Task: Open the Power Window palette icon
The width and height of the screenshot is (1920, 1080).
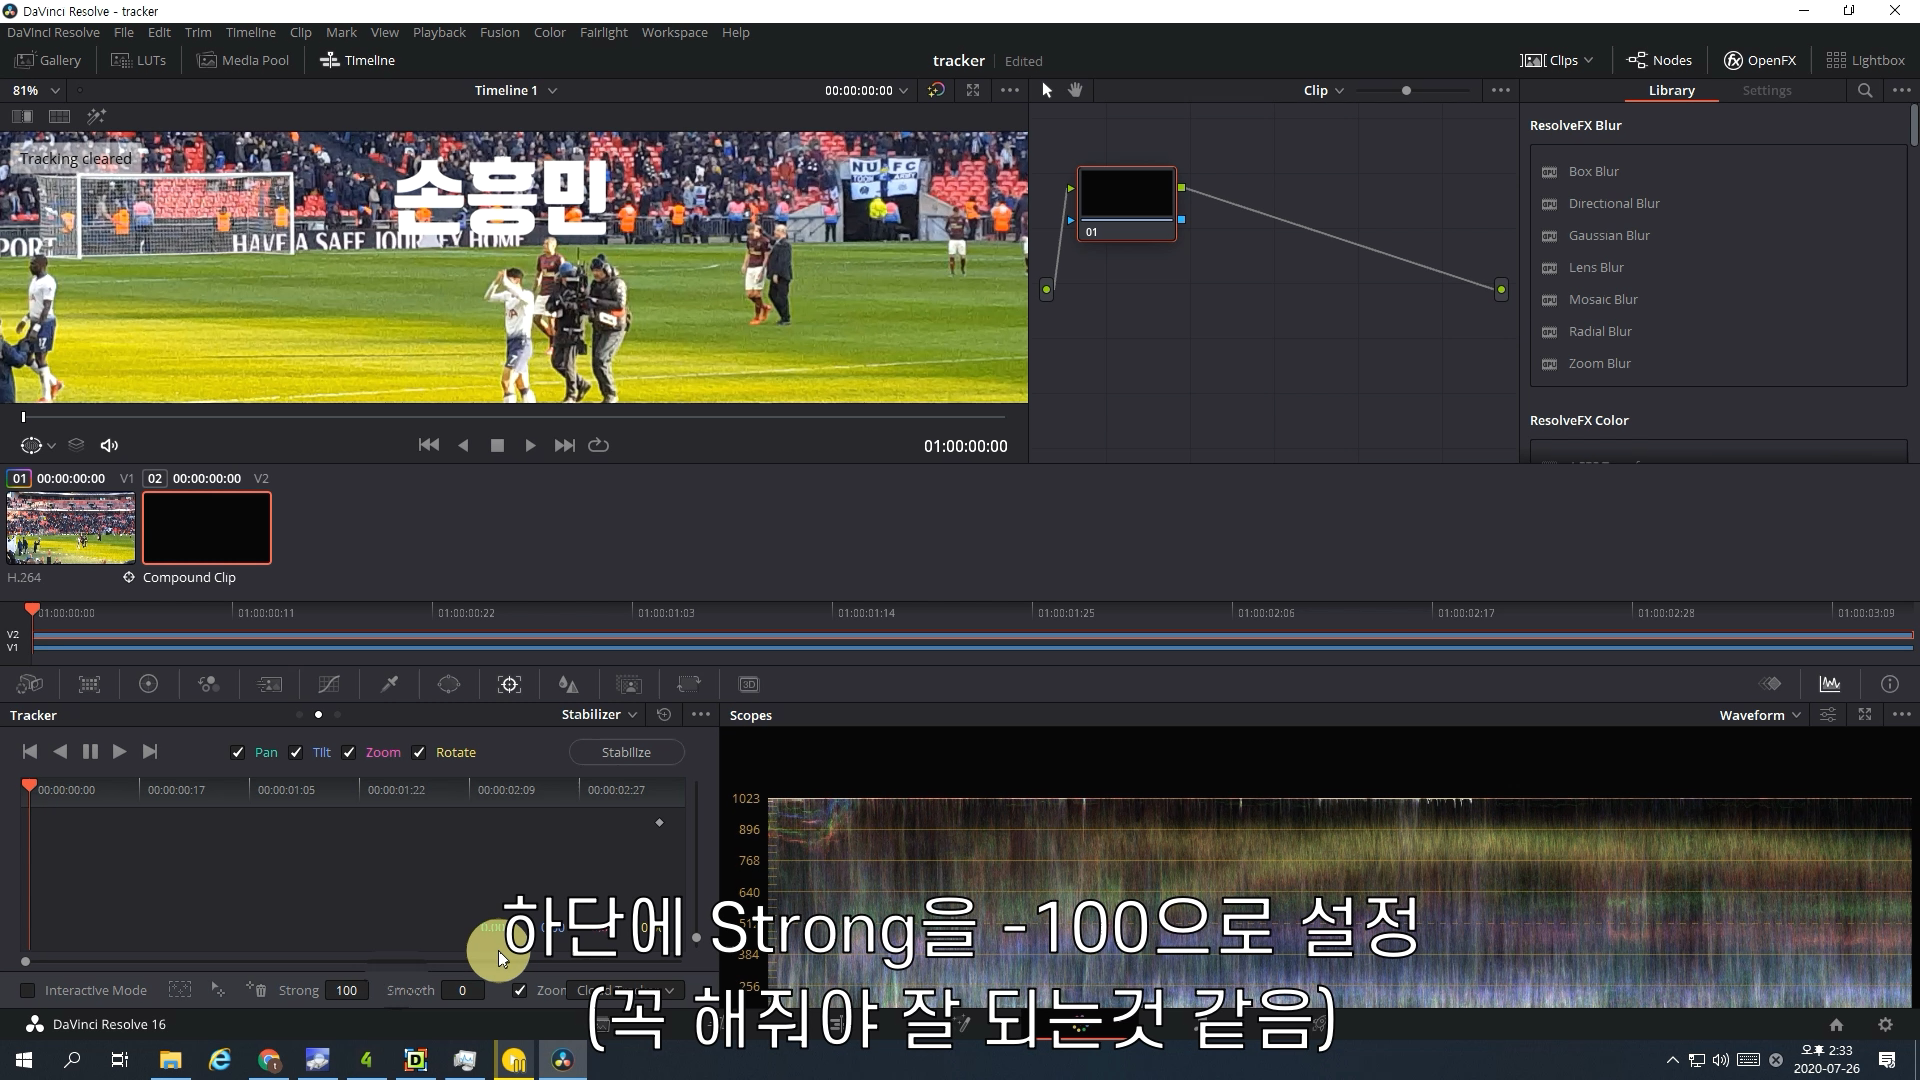Action: click(x=449, y=684)
